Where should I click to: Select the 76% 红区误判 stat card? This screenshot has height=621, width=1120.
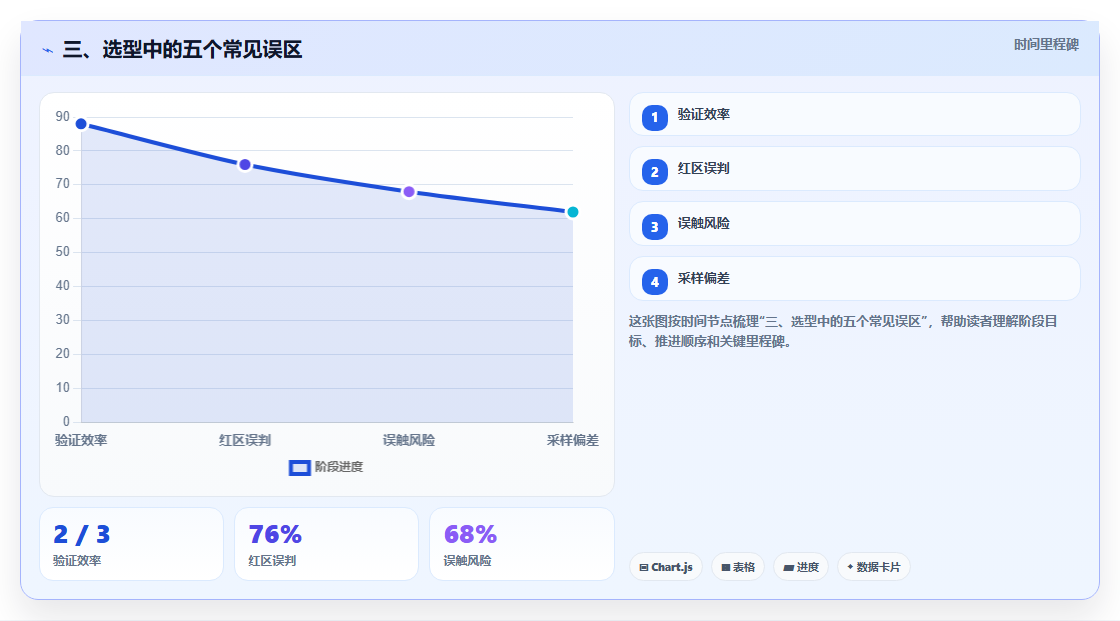(326, 544)
